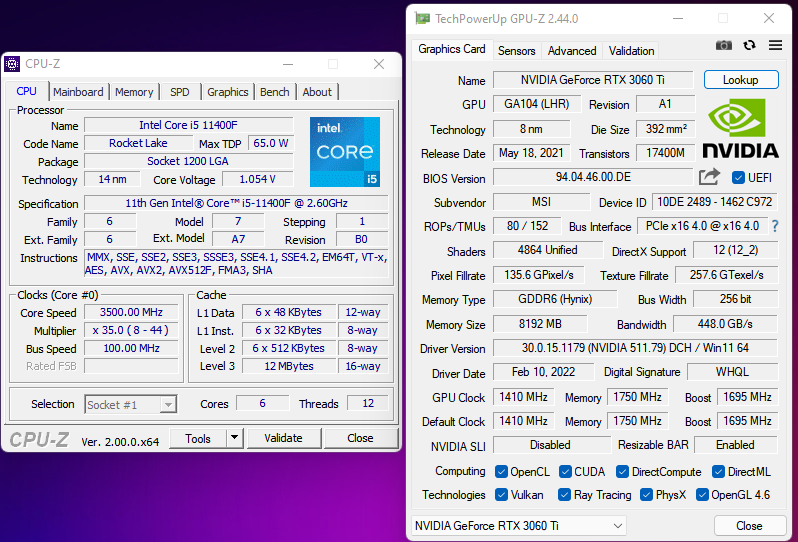The height and width of the screenshot is (542, 798).
Task: Expand the Tools button dropdown arrow
Action: [x=234, y=438]
